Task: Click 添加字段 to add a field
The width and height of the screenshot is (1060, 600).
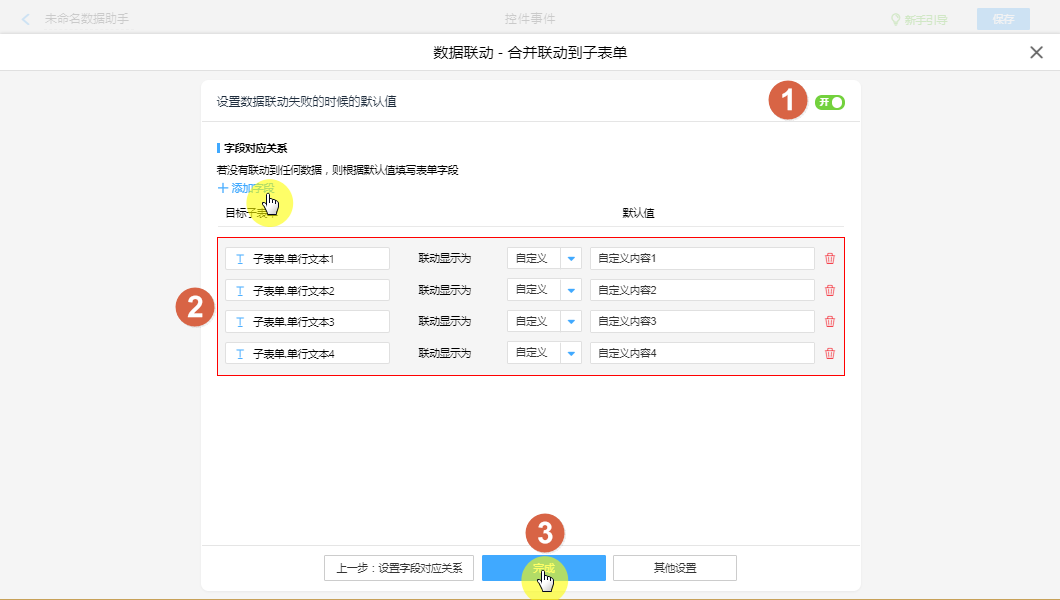Action: 245,188
